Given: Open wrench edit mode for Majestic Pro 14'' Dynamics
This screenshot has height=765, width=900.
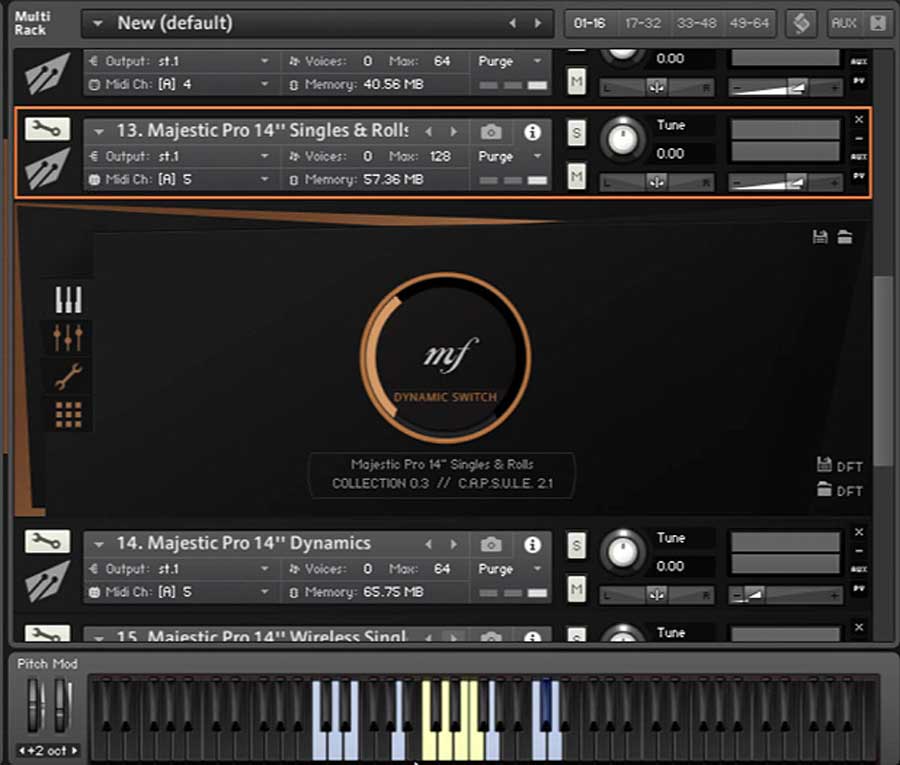Looking at the screenshot, I should click(48, 541).
